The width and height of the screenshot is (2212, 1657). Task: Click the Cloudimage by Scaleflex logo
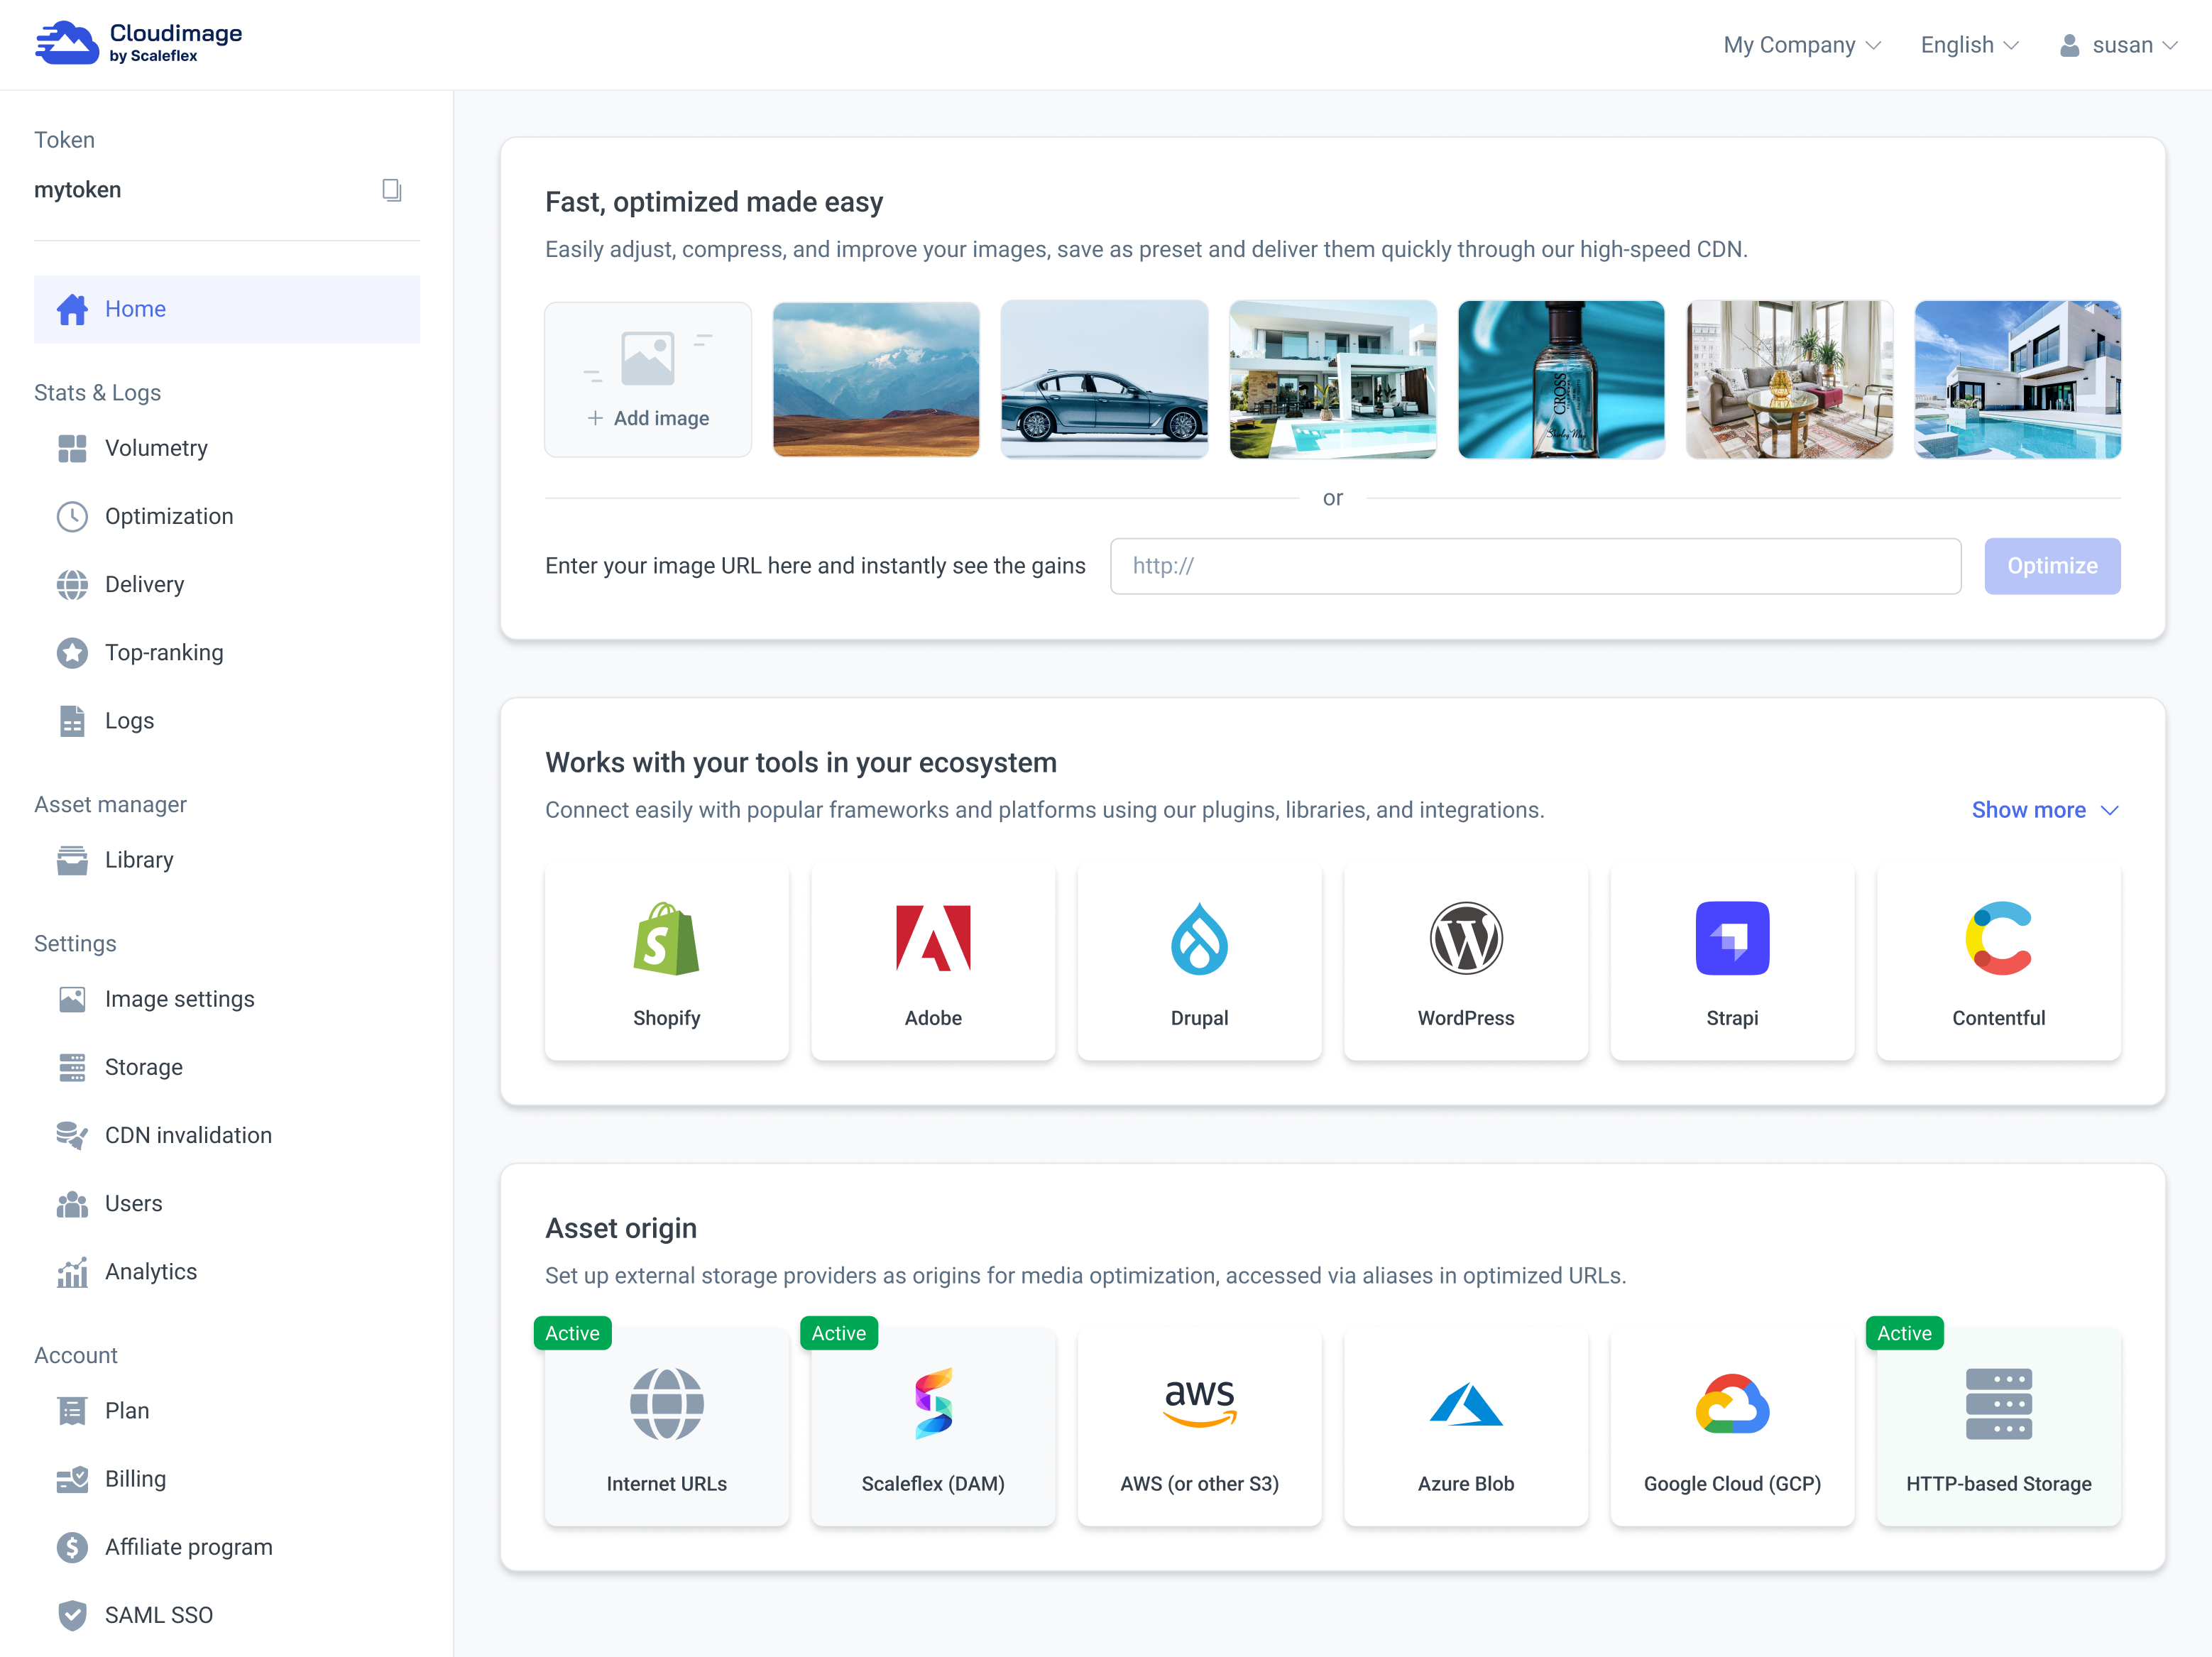coord(138,44)
